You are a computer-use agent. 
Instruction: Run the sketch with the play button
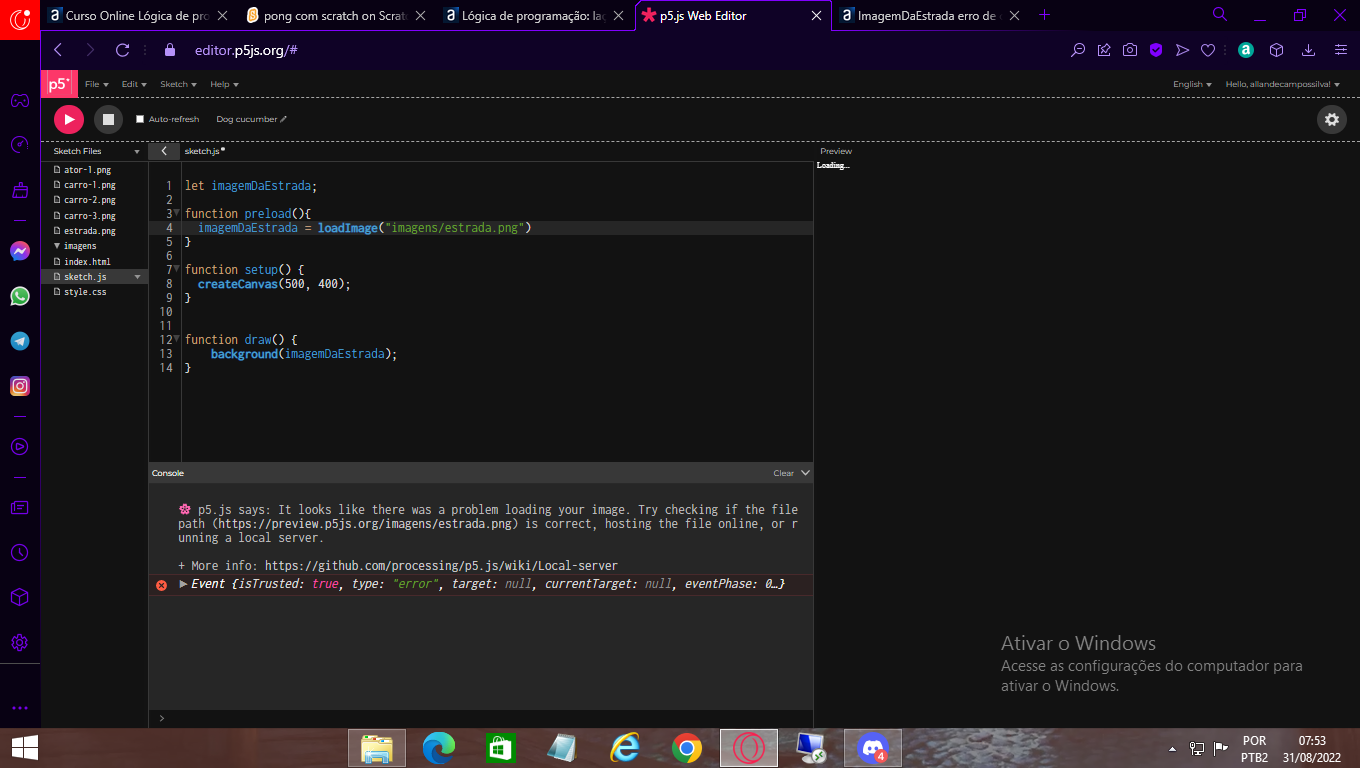69,119
